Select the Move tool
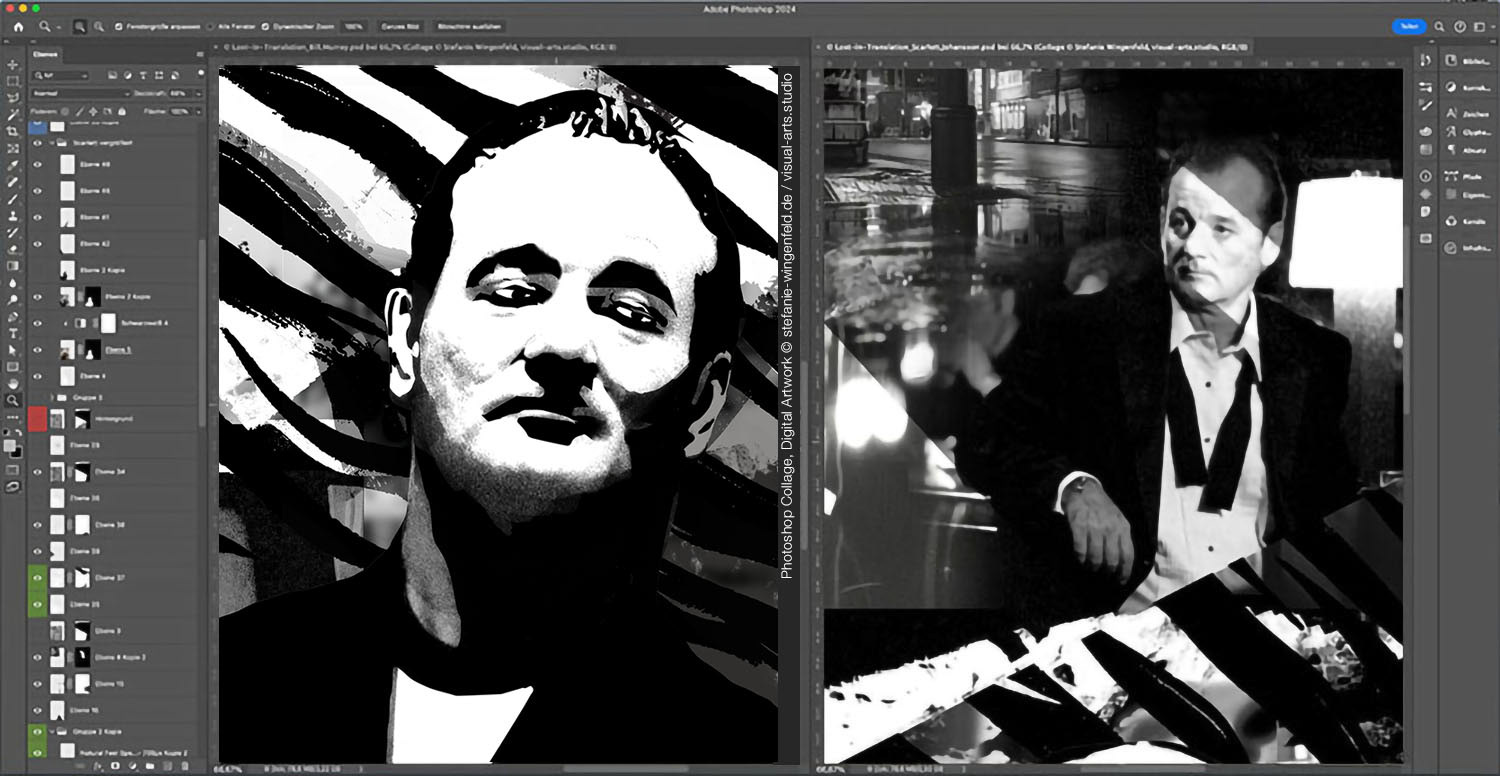The width and height of the screenshot is (1500, 776). 13,64
